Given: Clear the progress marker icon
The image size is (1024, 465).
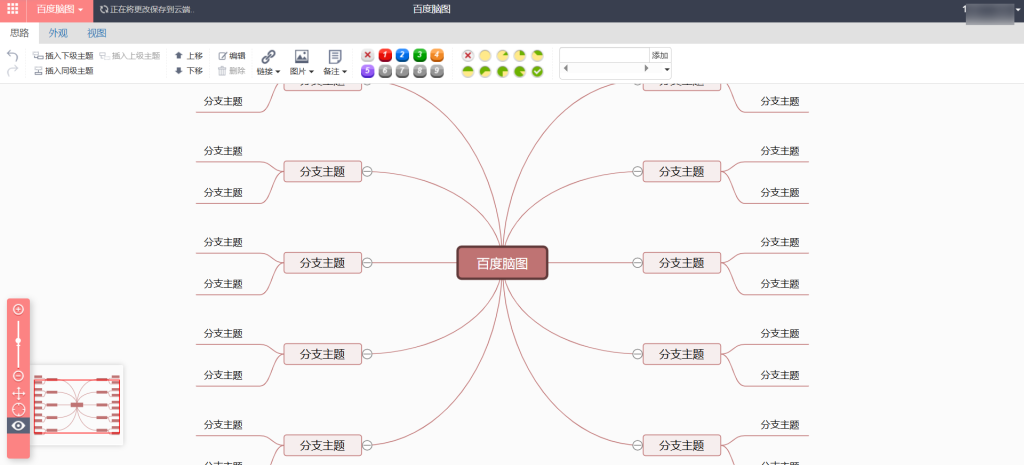Looking at the screenshot, I should [468, 56].
